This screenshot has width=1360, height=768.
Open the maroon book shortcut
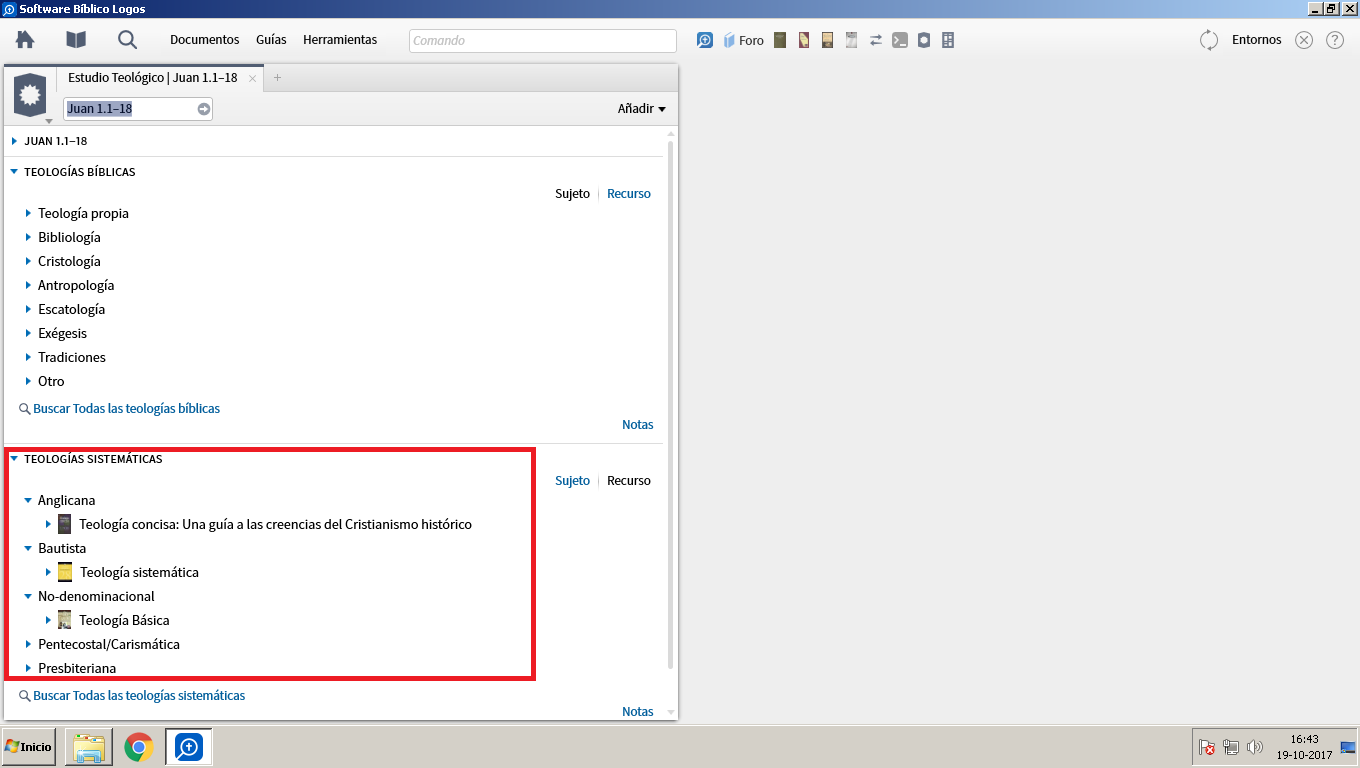click(x=804, y=40)
